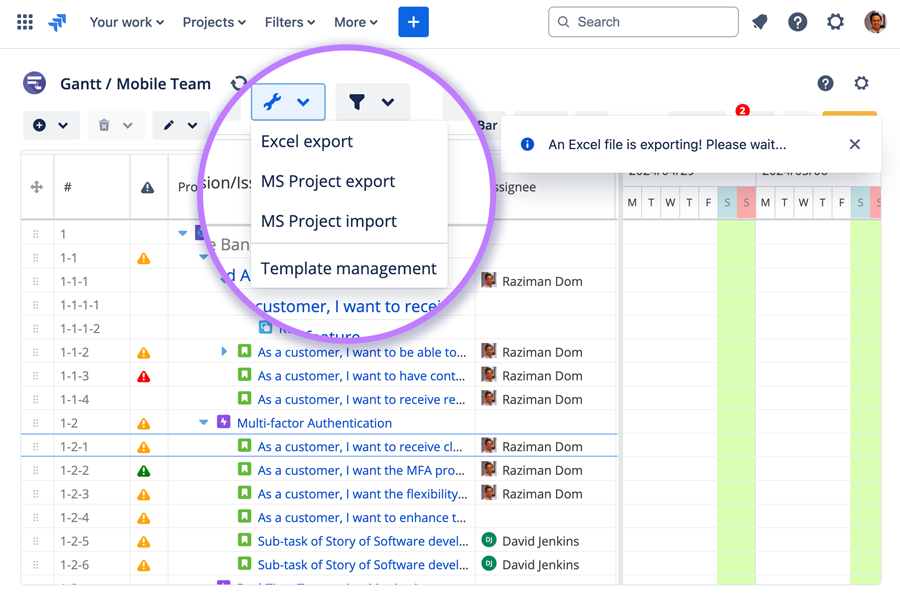The height and width of the screenshot is (595, 900).
Task: Select MS Project import menu item
Action: point(349,221)
